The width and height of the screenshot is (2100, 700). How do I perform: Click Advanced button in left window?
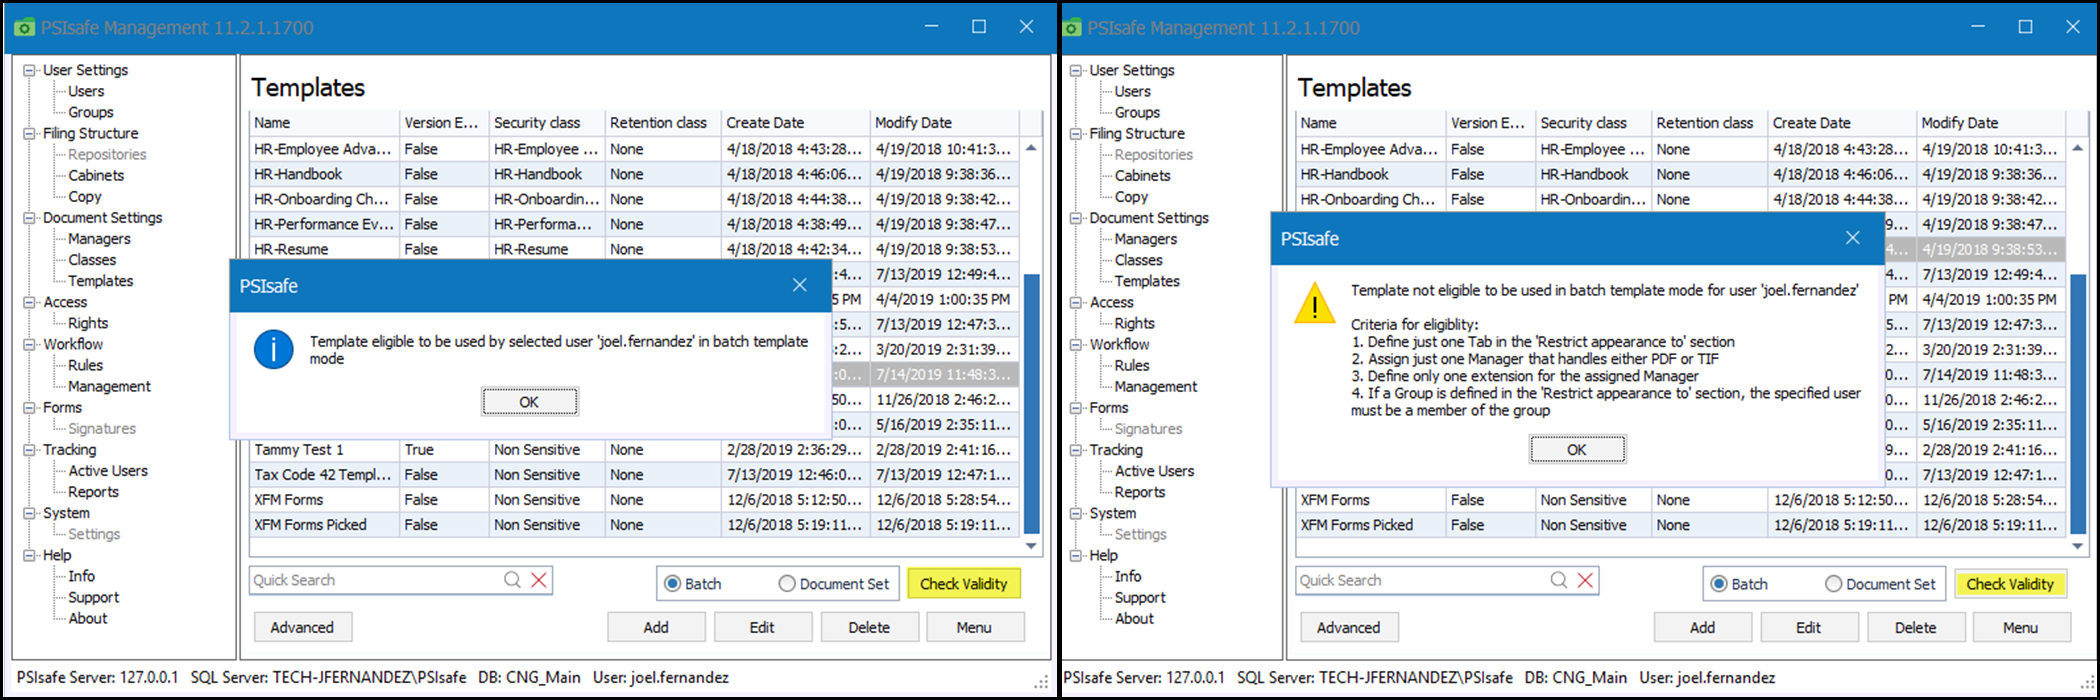[x=302, y=627]
